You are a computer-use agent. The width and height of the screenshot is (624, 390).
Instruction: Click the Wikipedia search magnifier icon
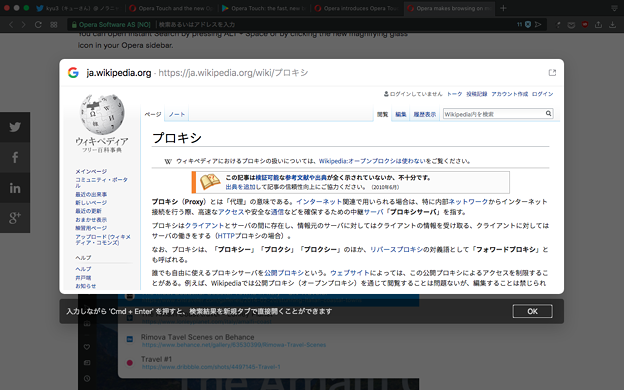tap(548, 113)
